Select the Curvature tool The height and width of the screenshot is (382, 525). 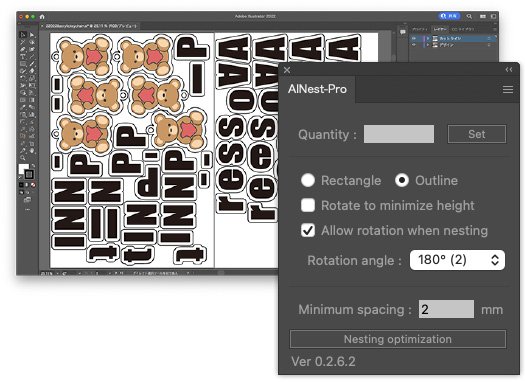[32, 50]
